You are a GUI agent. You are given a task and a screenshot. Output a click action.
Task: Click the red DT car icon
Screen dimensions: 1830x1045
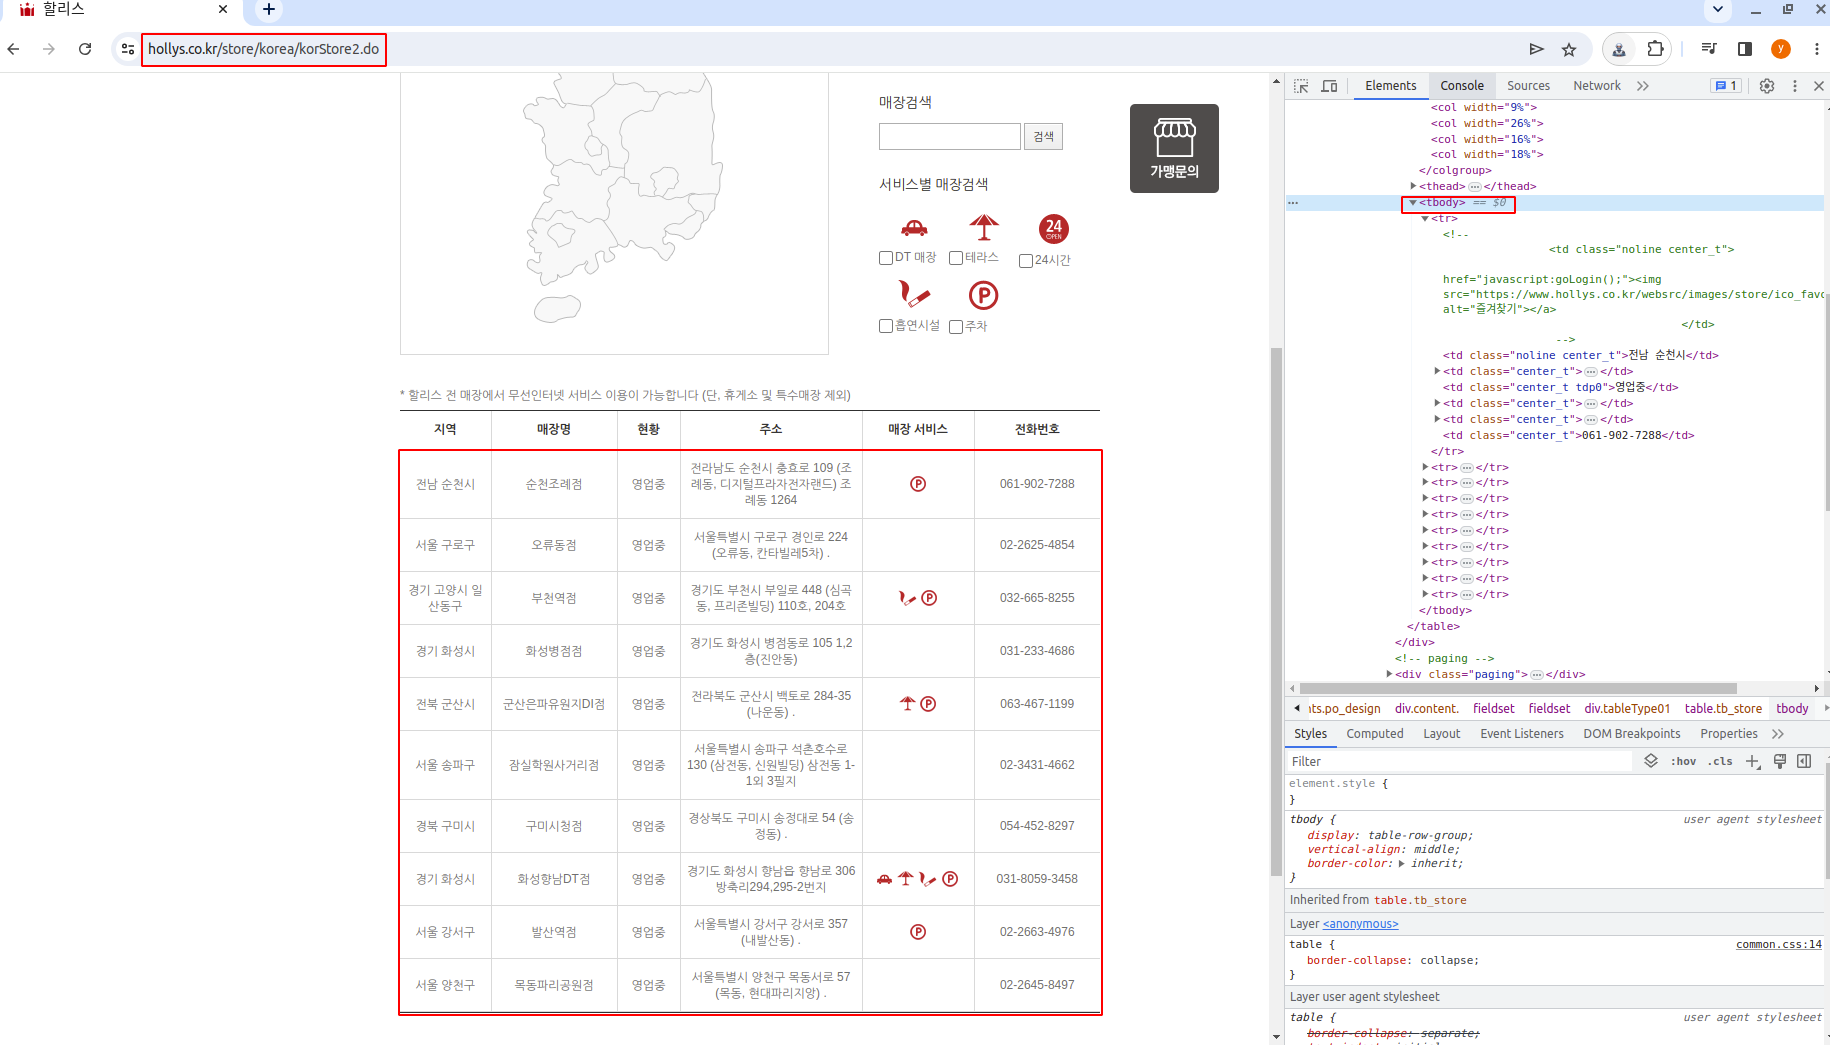(914, 228)
